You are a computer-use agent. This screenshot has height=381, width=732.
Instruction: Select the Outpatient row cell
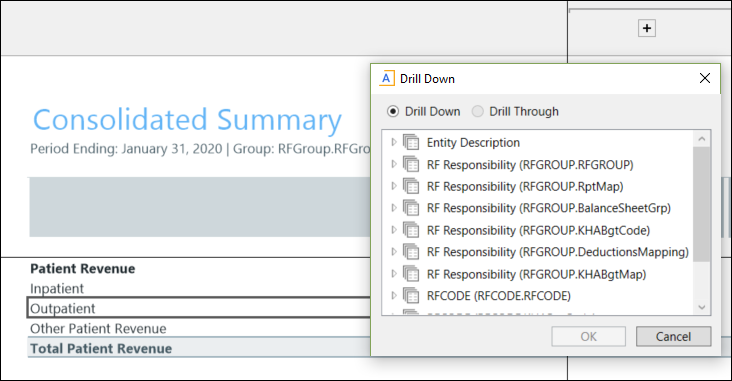tap(199, 308)
